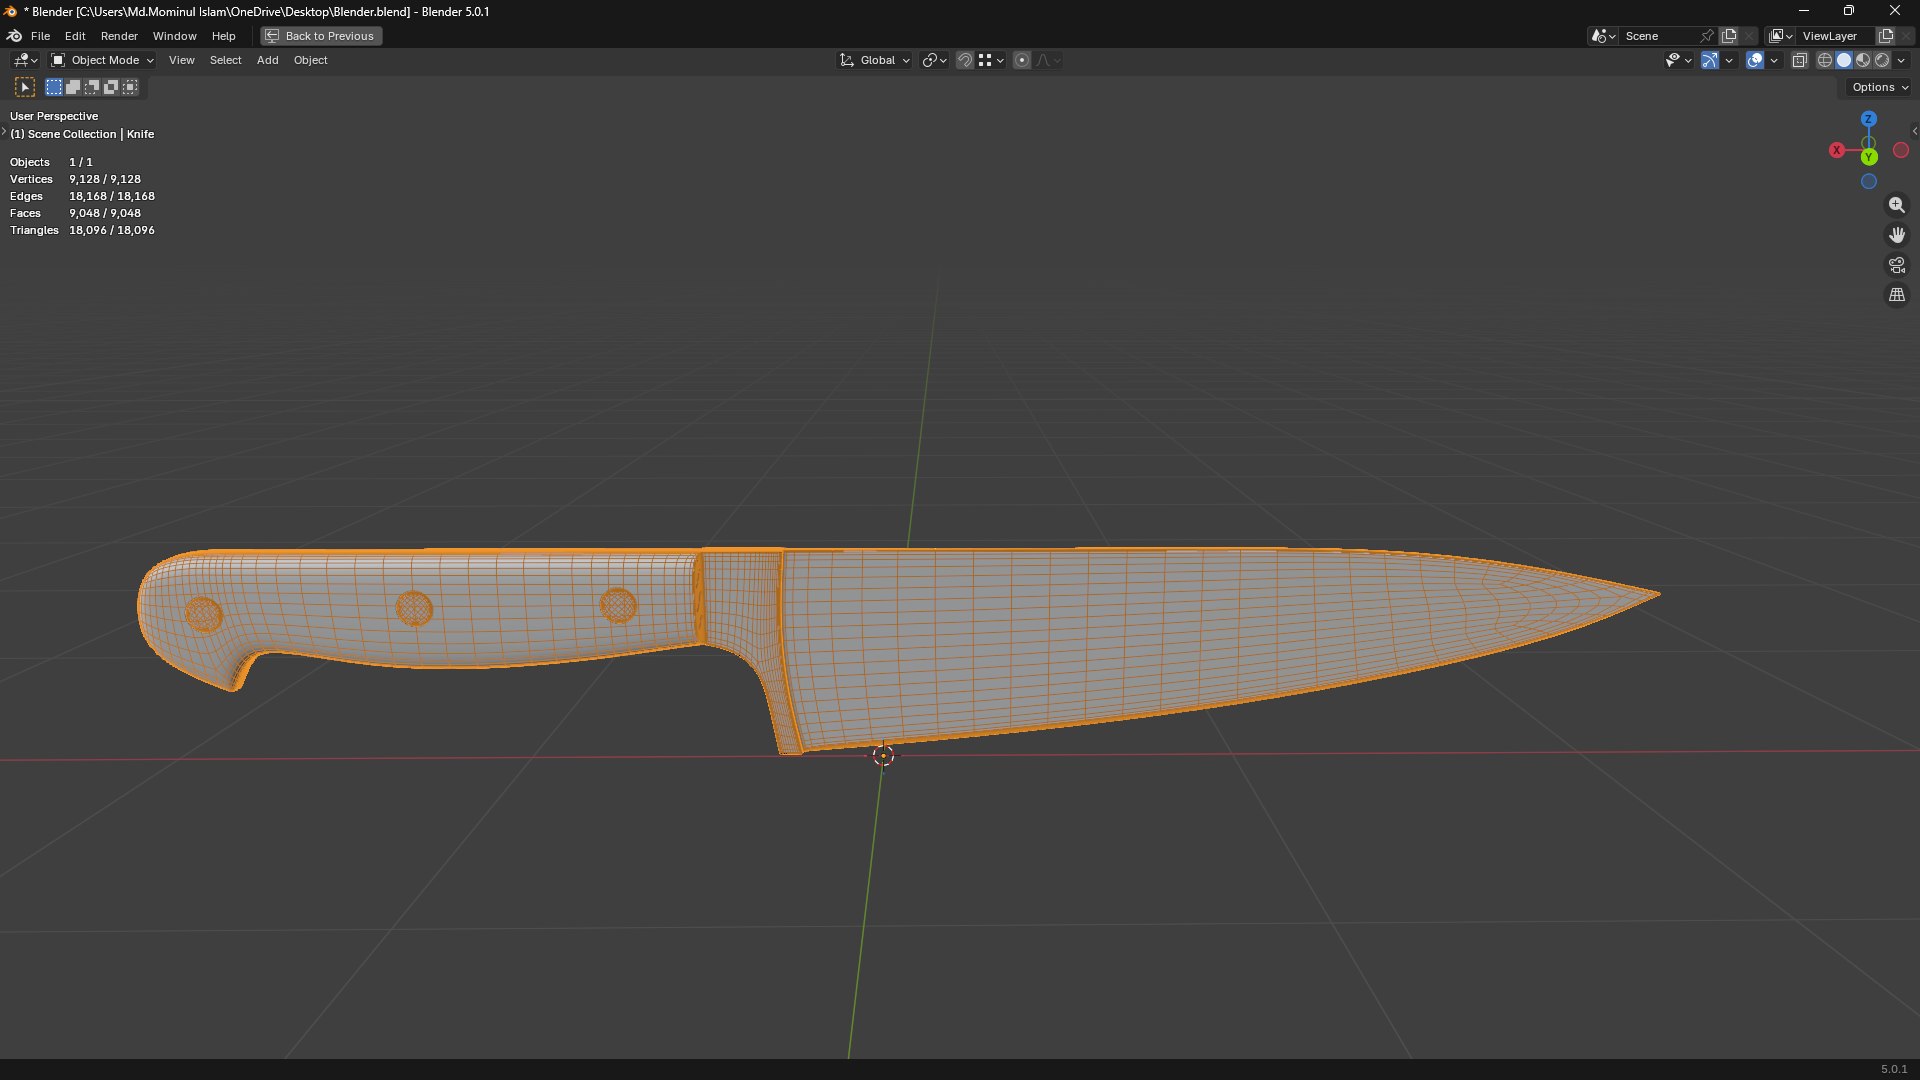Click the 5.0.1 version in status bar

point(1894,1069)
